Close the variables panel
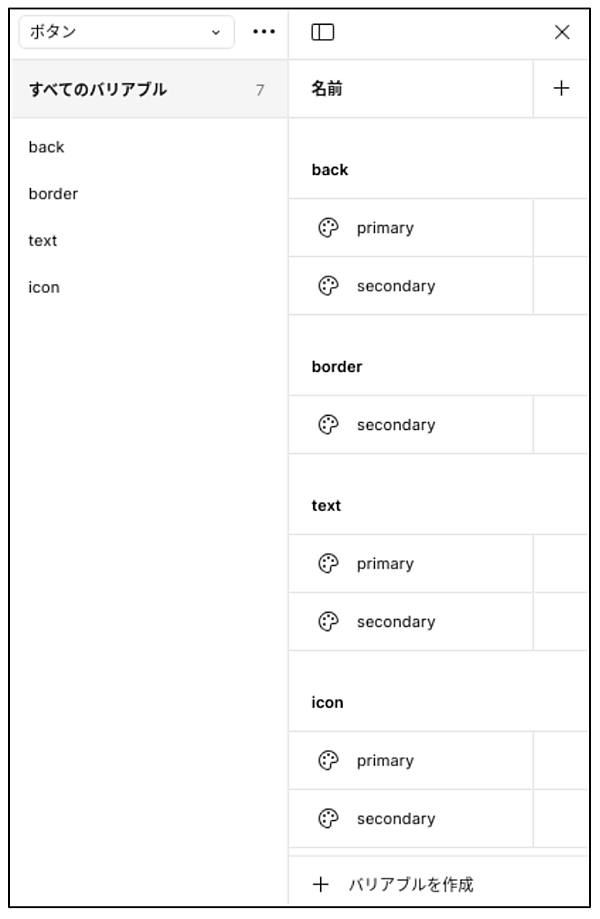This screenshot has height=919, width=600. pos(562,32)
